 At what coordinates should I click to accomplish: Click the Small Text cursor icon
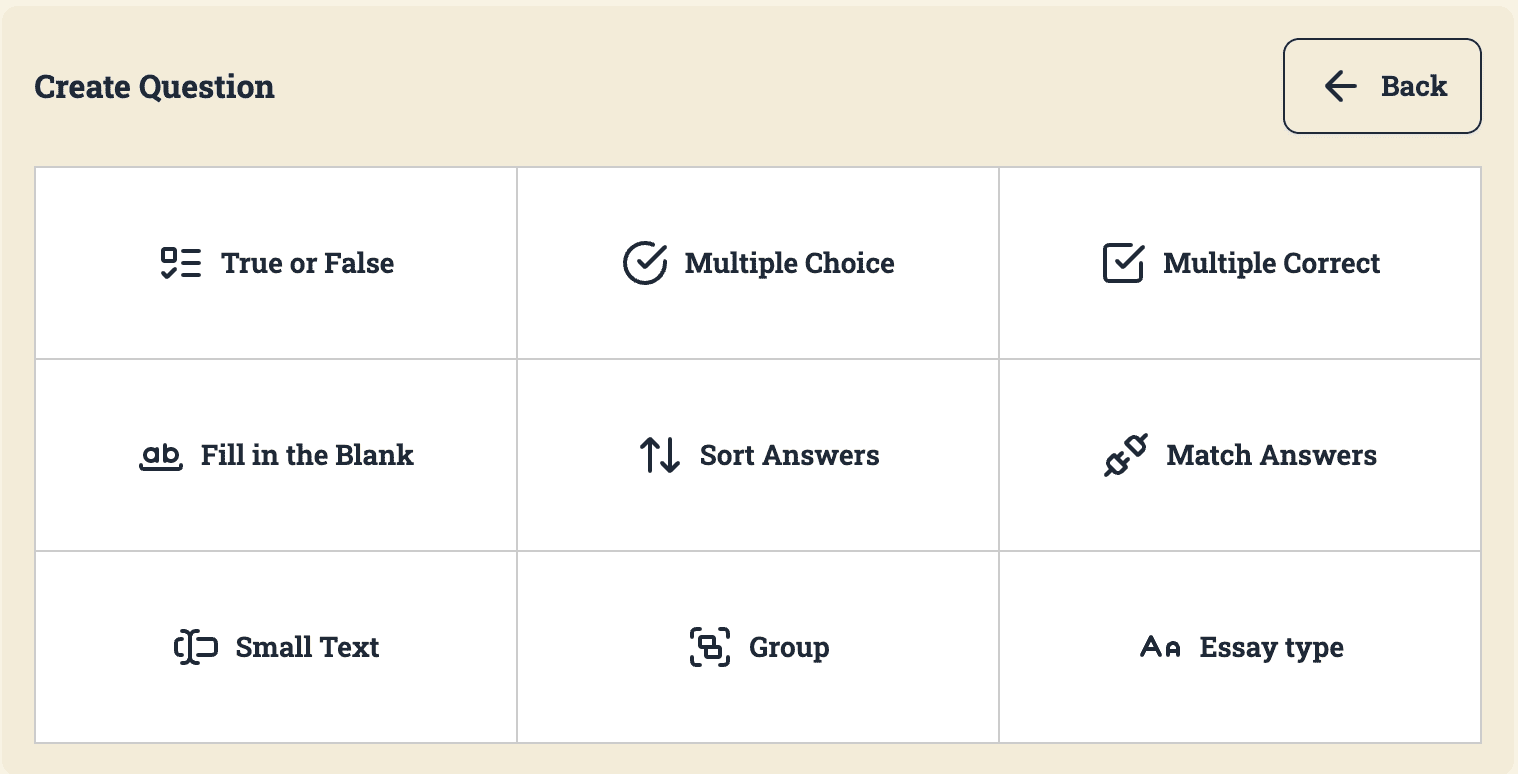point(196,647)
